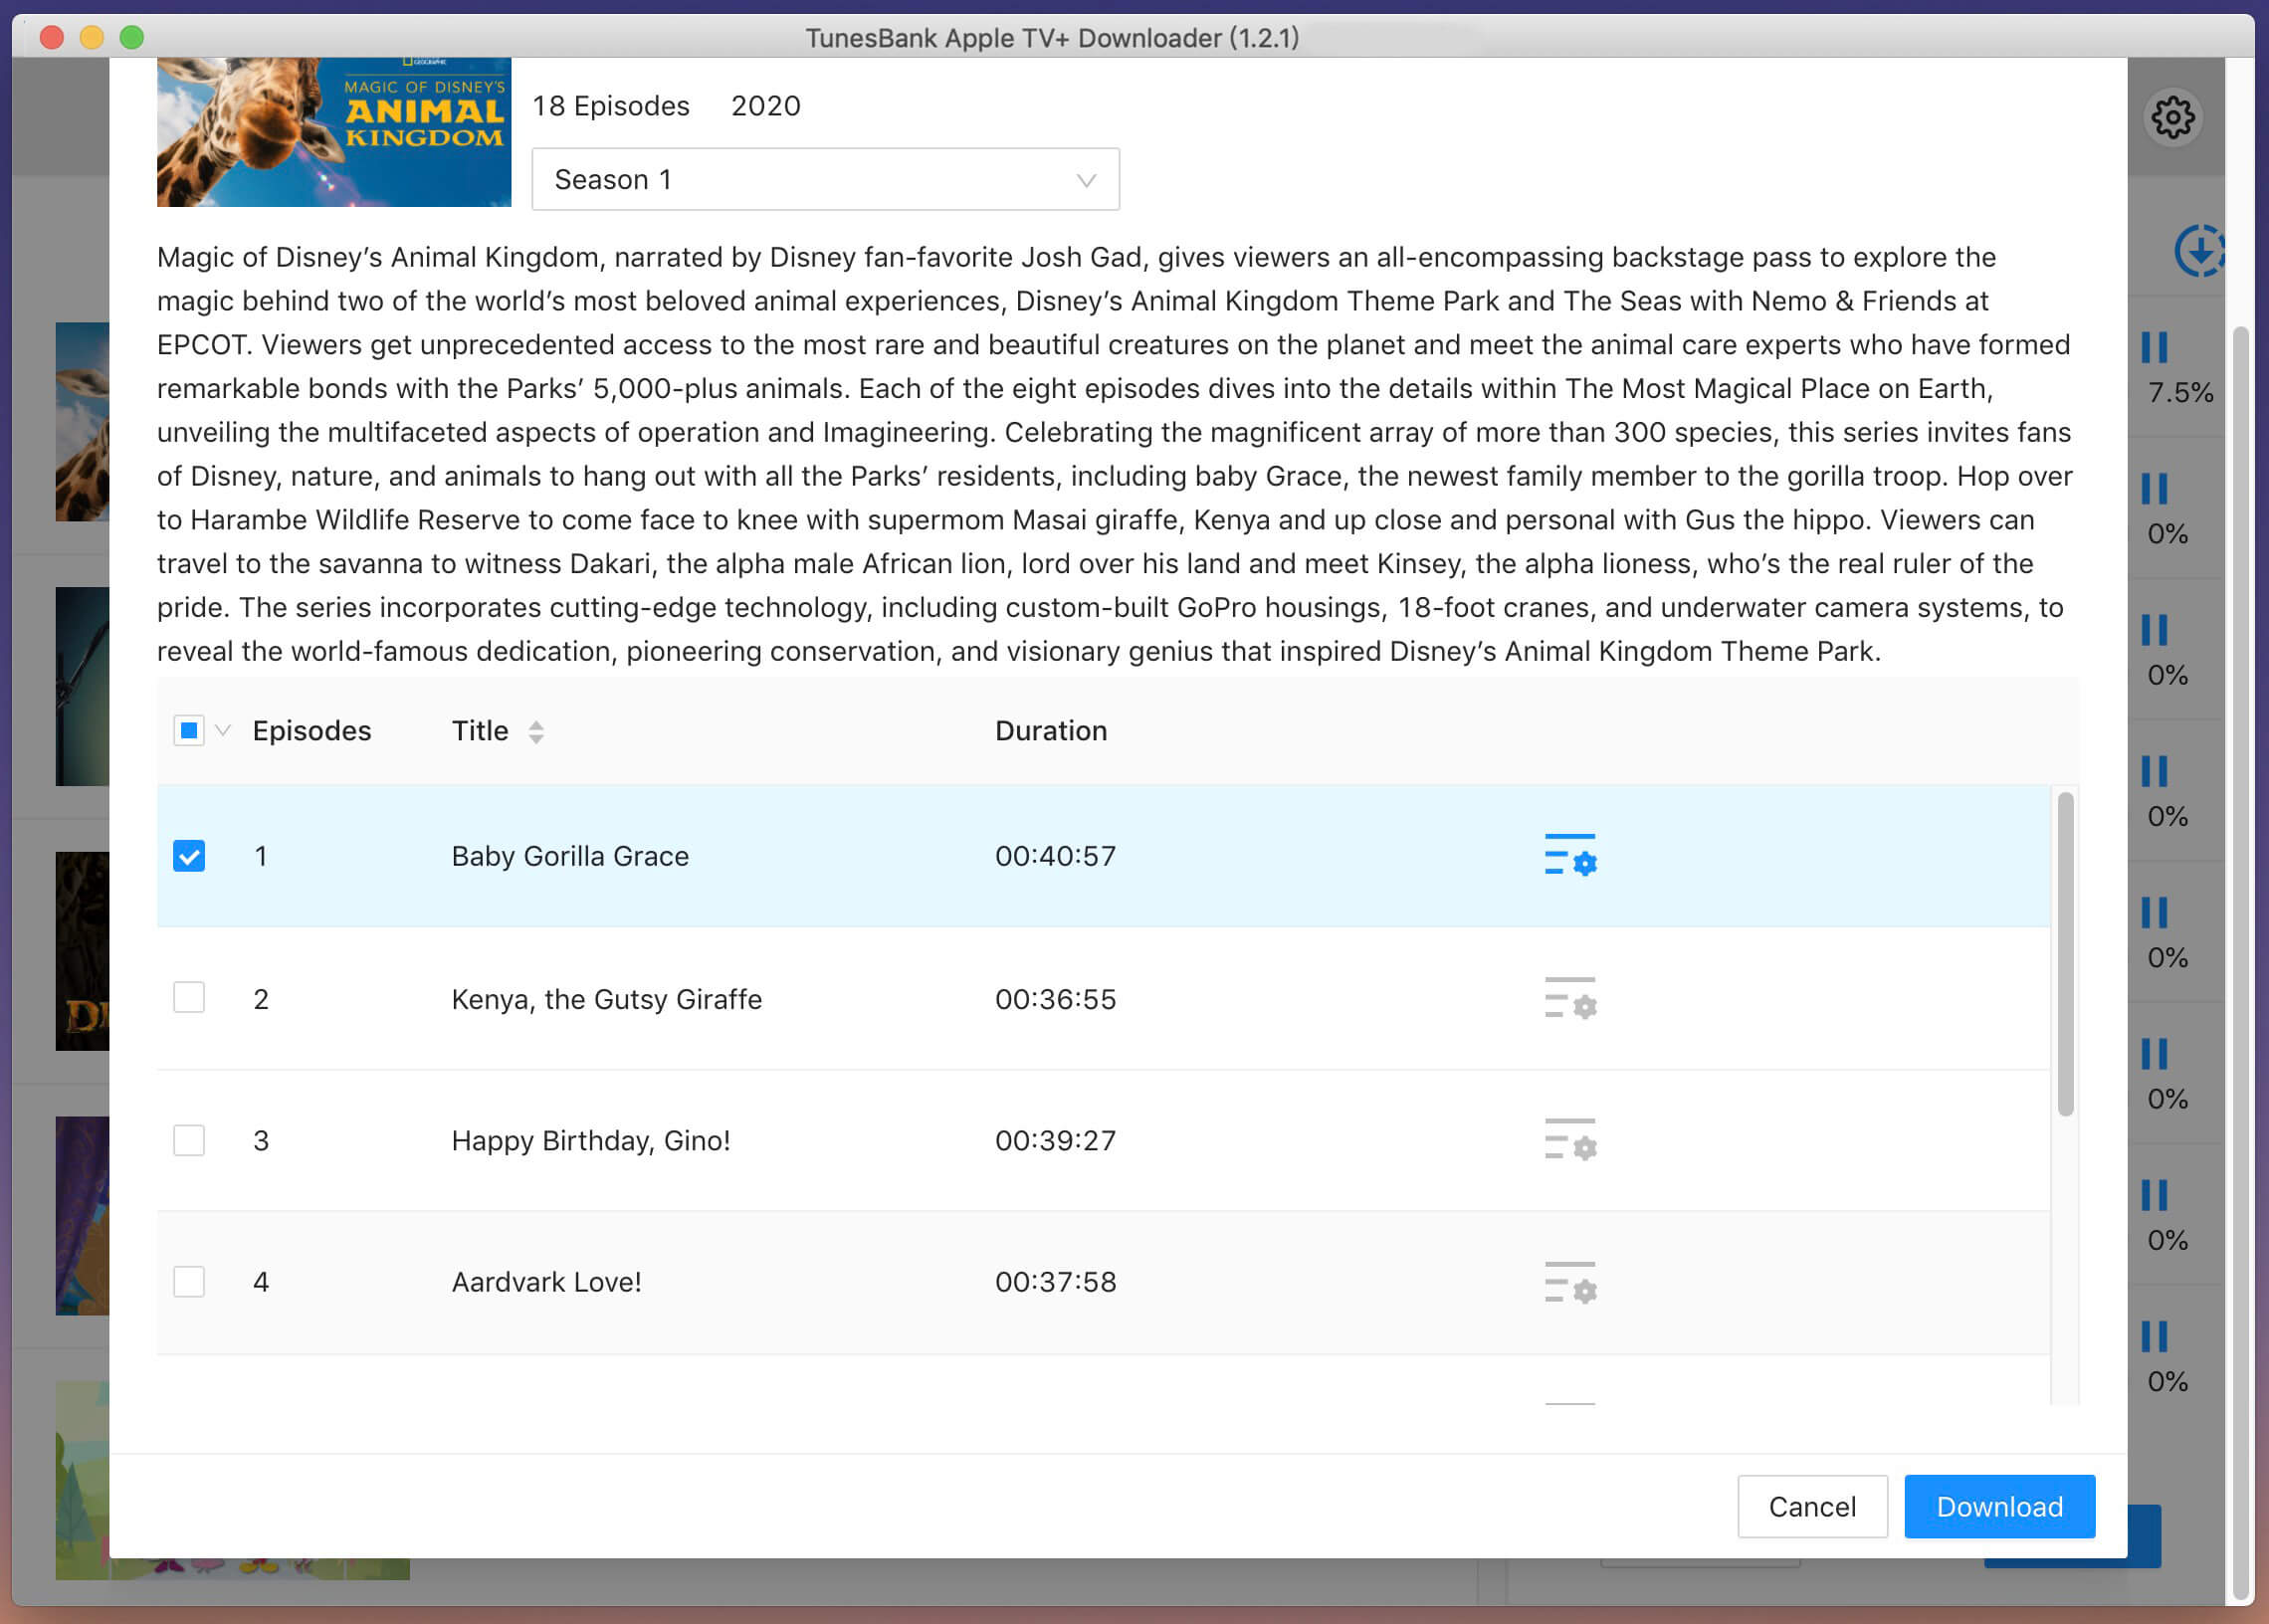The width and height of the screenshot is (2269, 1624).
Task: Click the Animal Kingdom poster thumbnail
Action: tap(334, 132)
